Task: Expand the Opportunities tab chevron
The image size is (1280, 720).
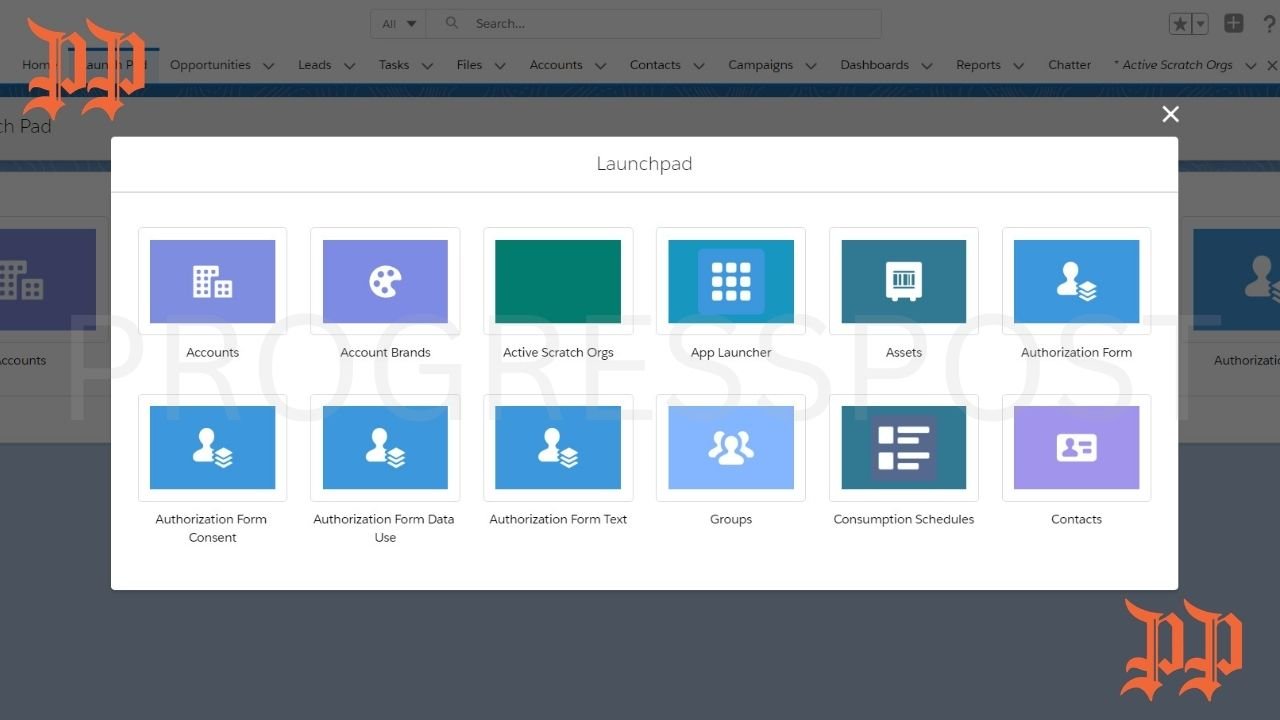Action: pyautogui.click(x=268, y=66)
